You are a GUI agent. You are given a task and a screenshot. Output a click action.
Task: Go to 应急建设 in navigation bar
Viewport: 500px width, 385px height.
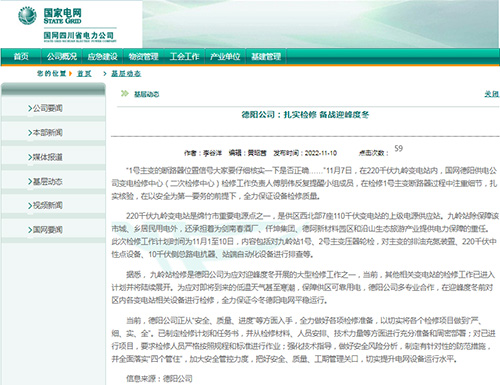(103, 57)
